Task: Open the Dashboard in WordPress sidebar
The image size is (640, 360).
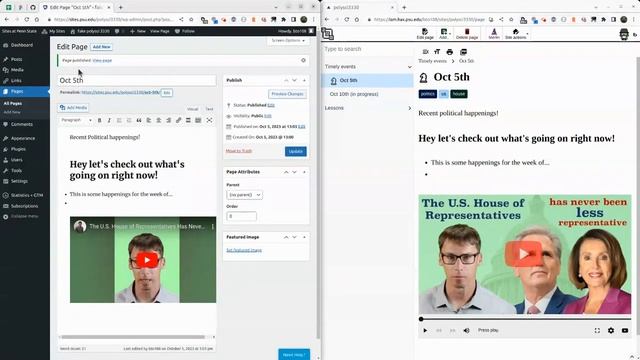Action: (x=22, y=45)
